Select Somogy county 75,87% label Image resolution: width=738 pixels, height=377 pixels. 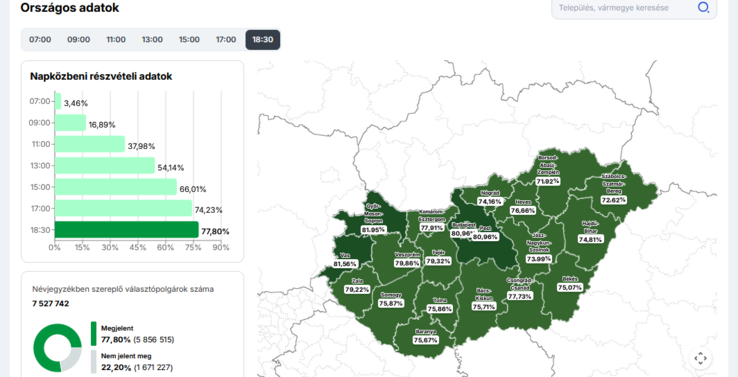[391, 304]
